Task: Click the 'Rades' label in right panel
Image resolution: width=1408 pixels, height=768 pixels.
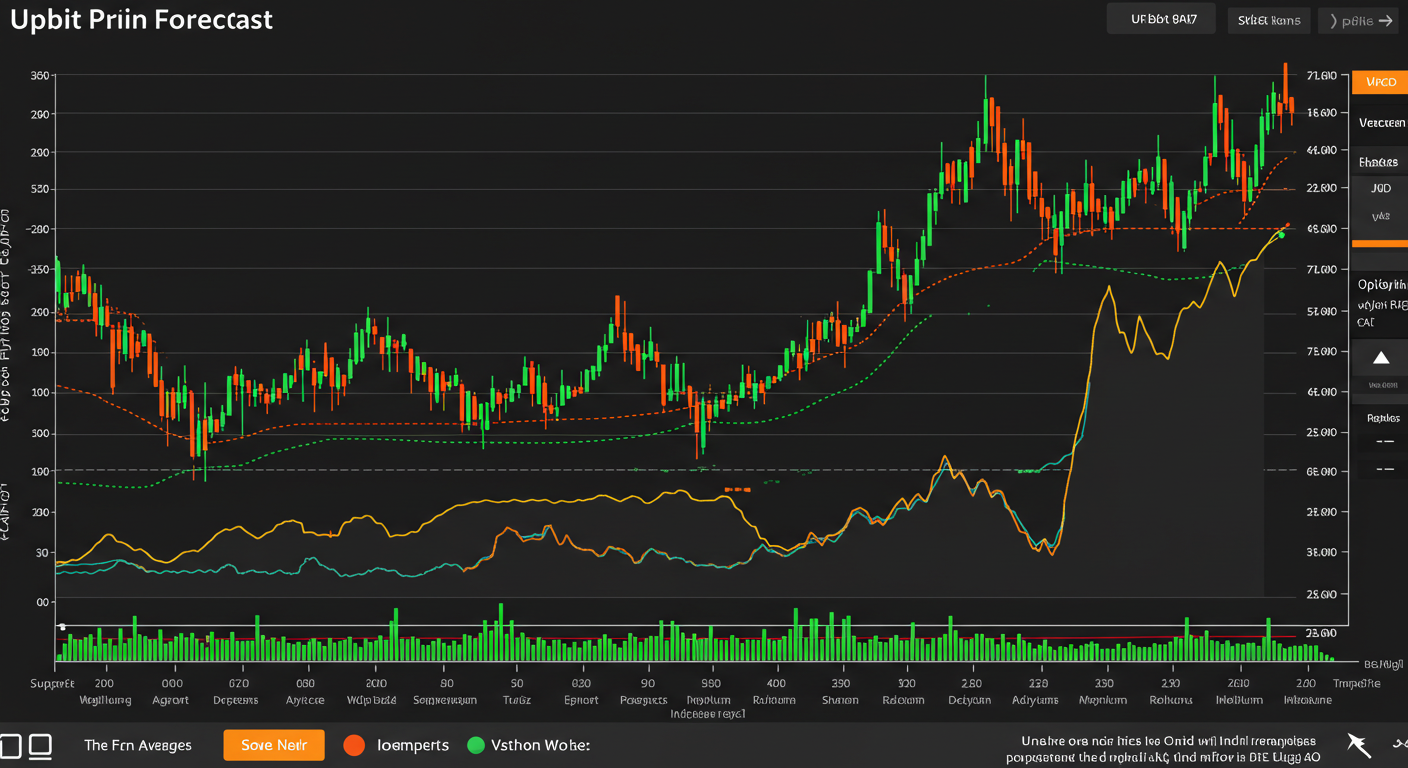Action: pos(1383,418)
